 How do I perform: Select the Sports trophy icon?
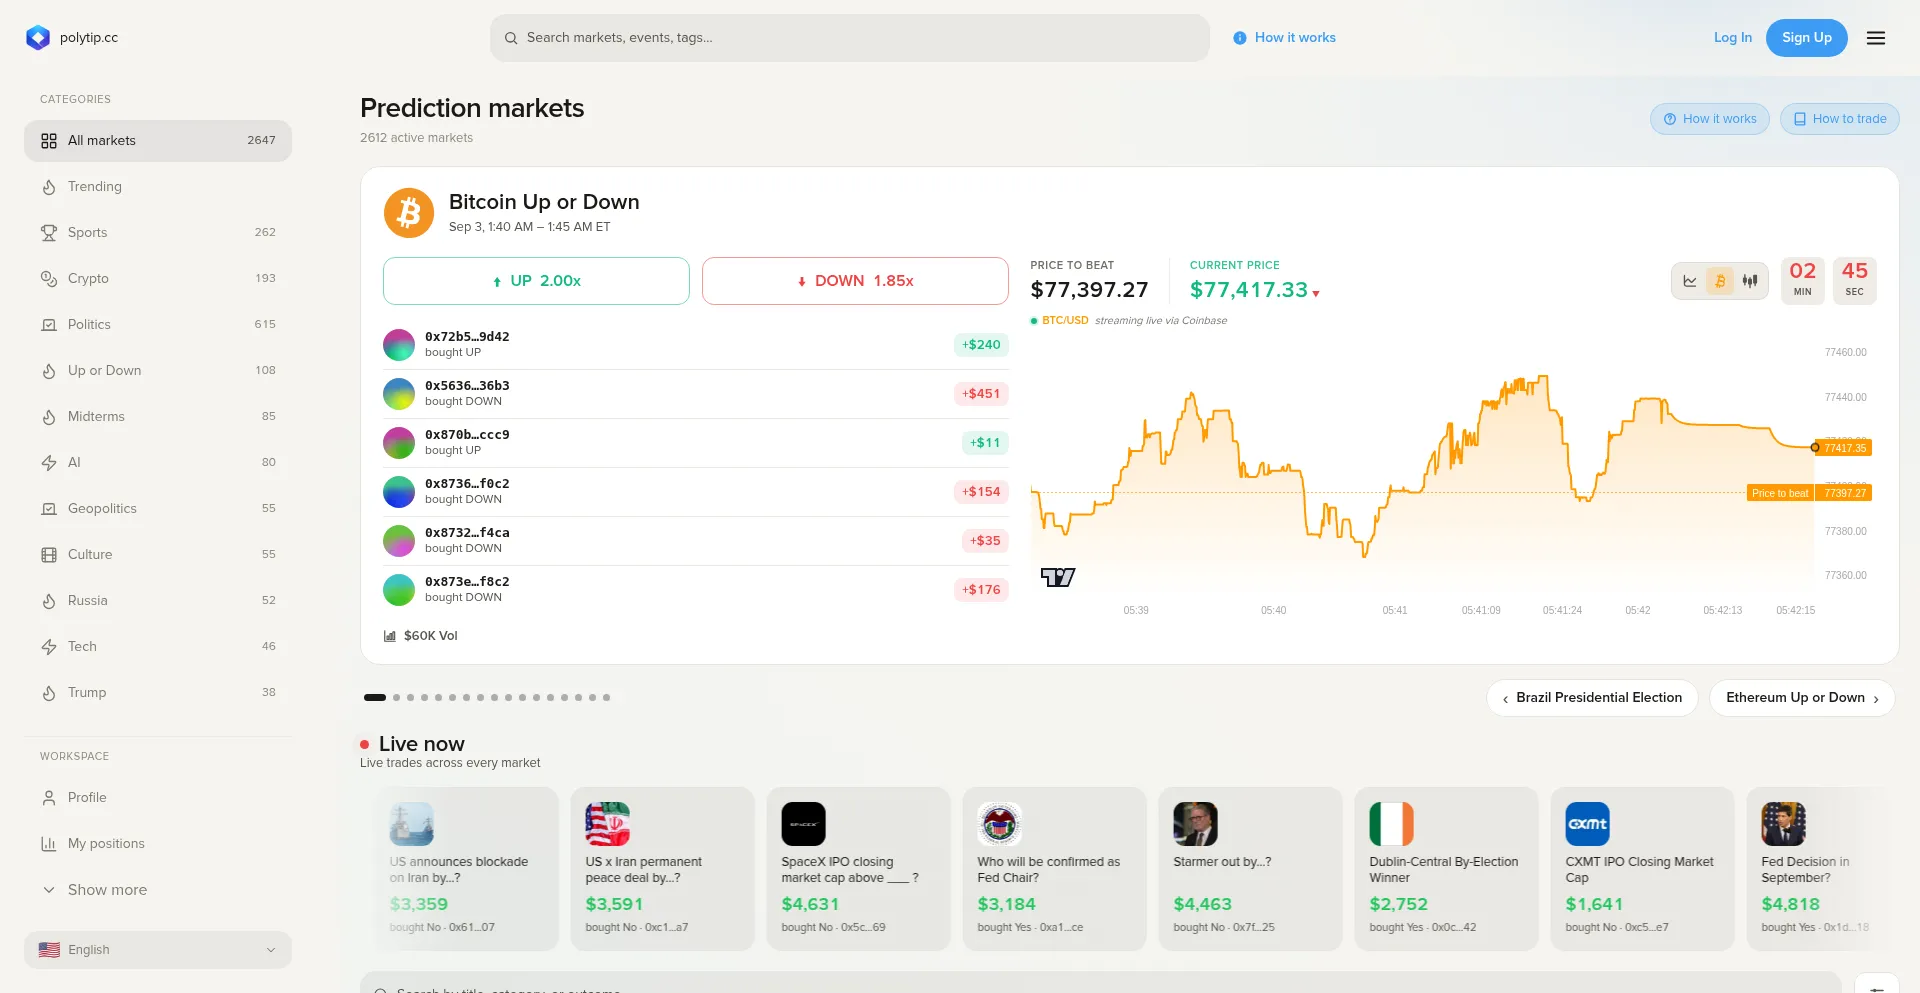(x=49, y=233)
